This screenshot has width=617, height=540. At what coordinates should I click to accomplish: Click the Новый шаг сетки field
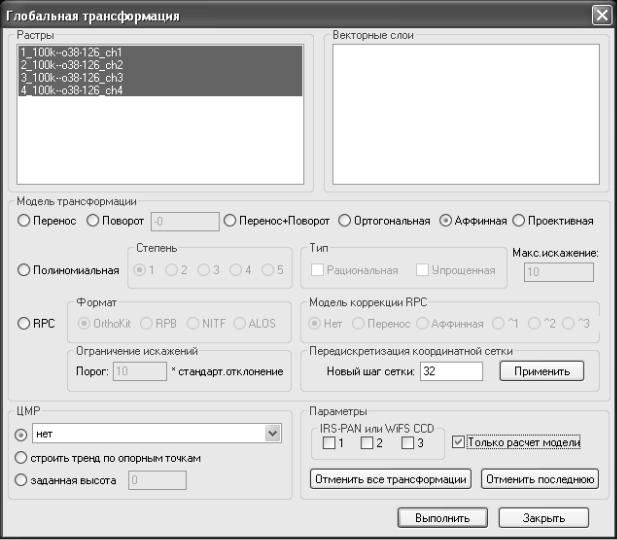coord(451,372)
